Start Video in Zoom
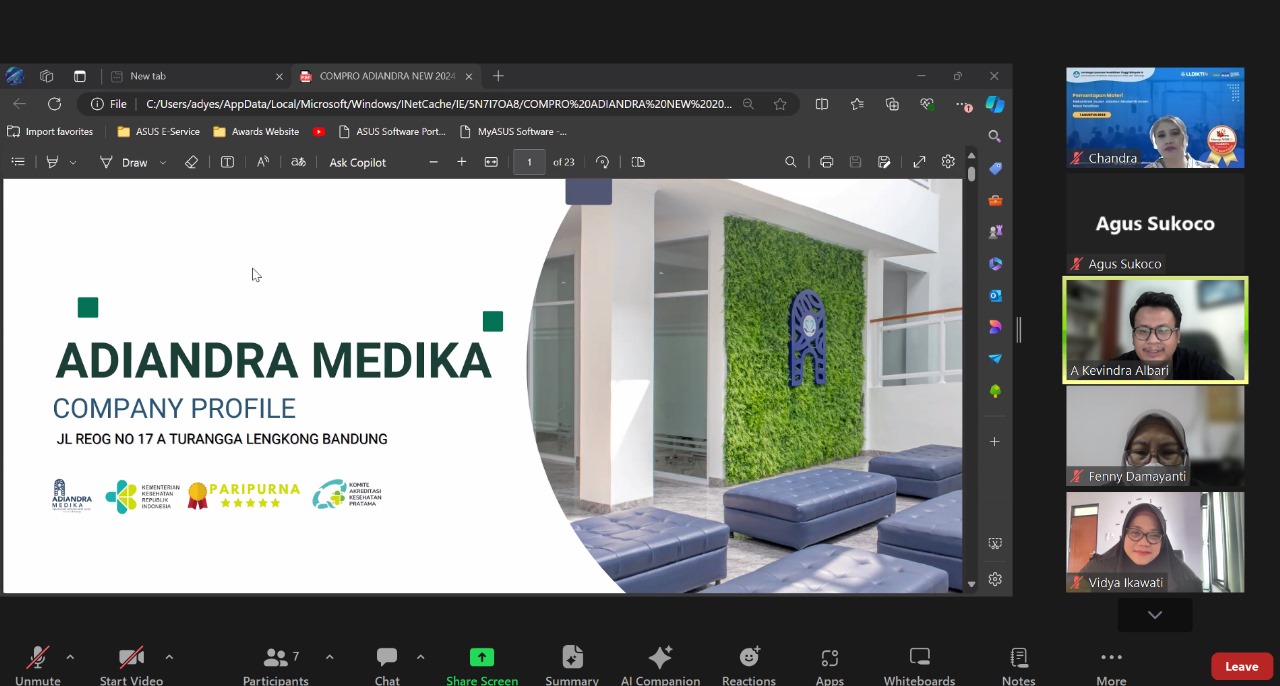 point(131,665)
